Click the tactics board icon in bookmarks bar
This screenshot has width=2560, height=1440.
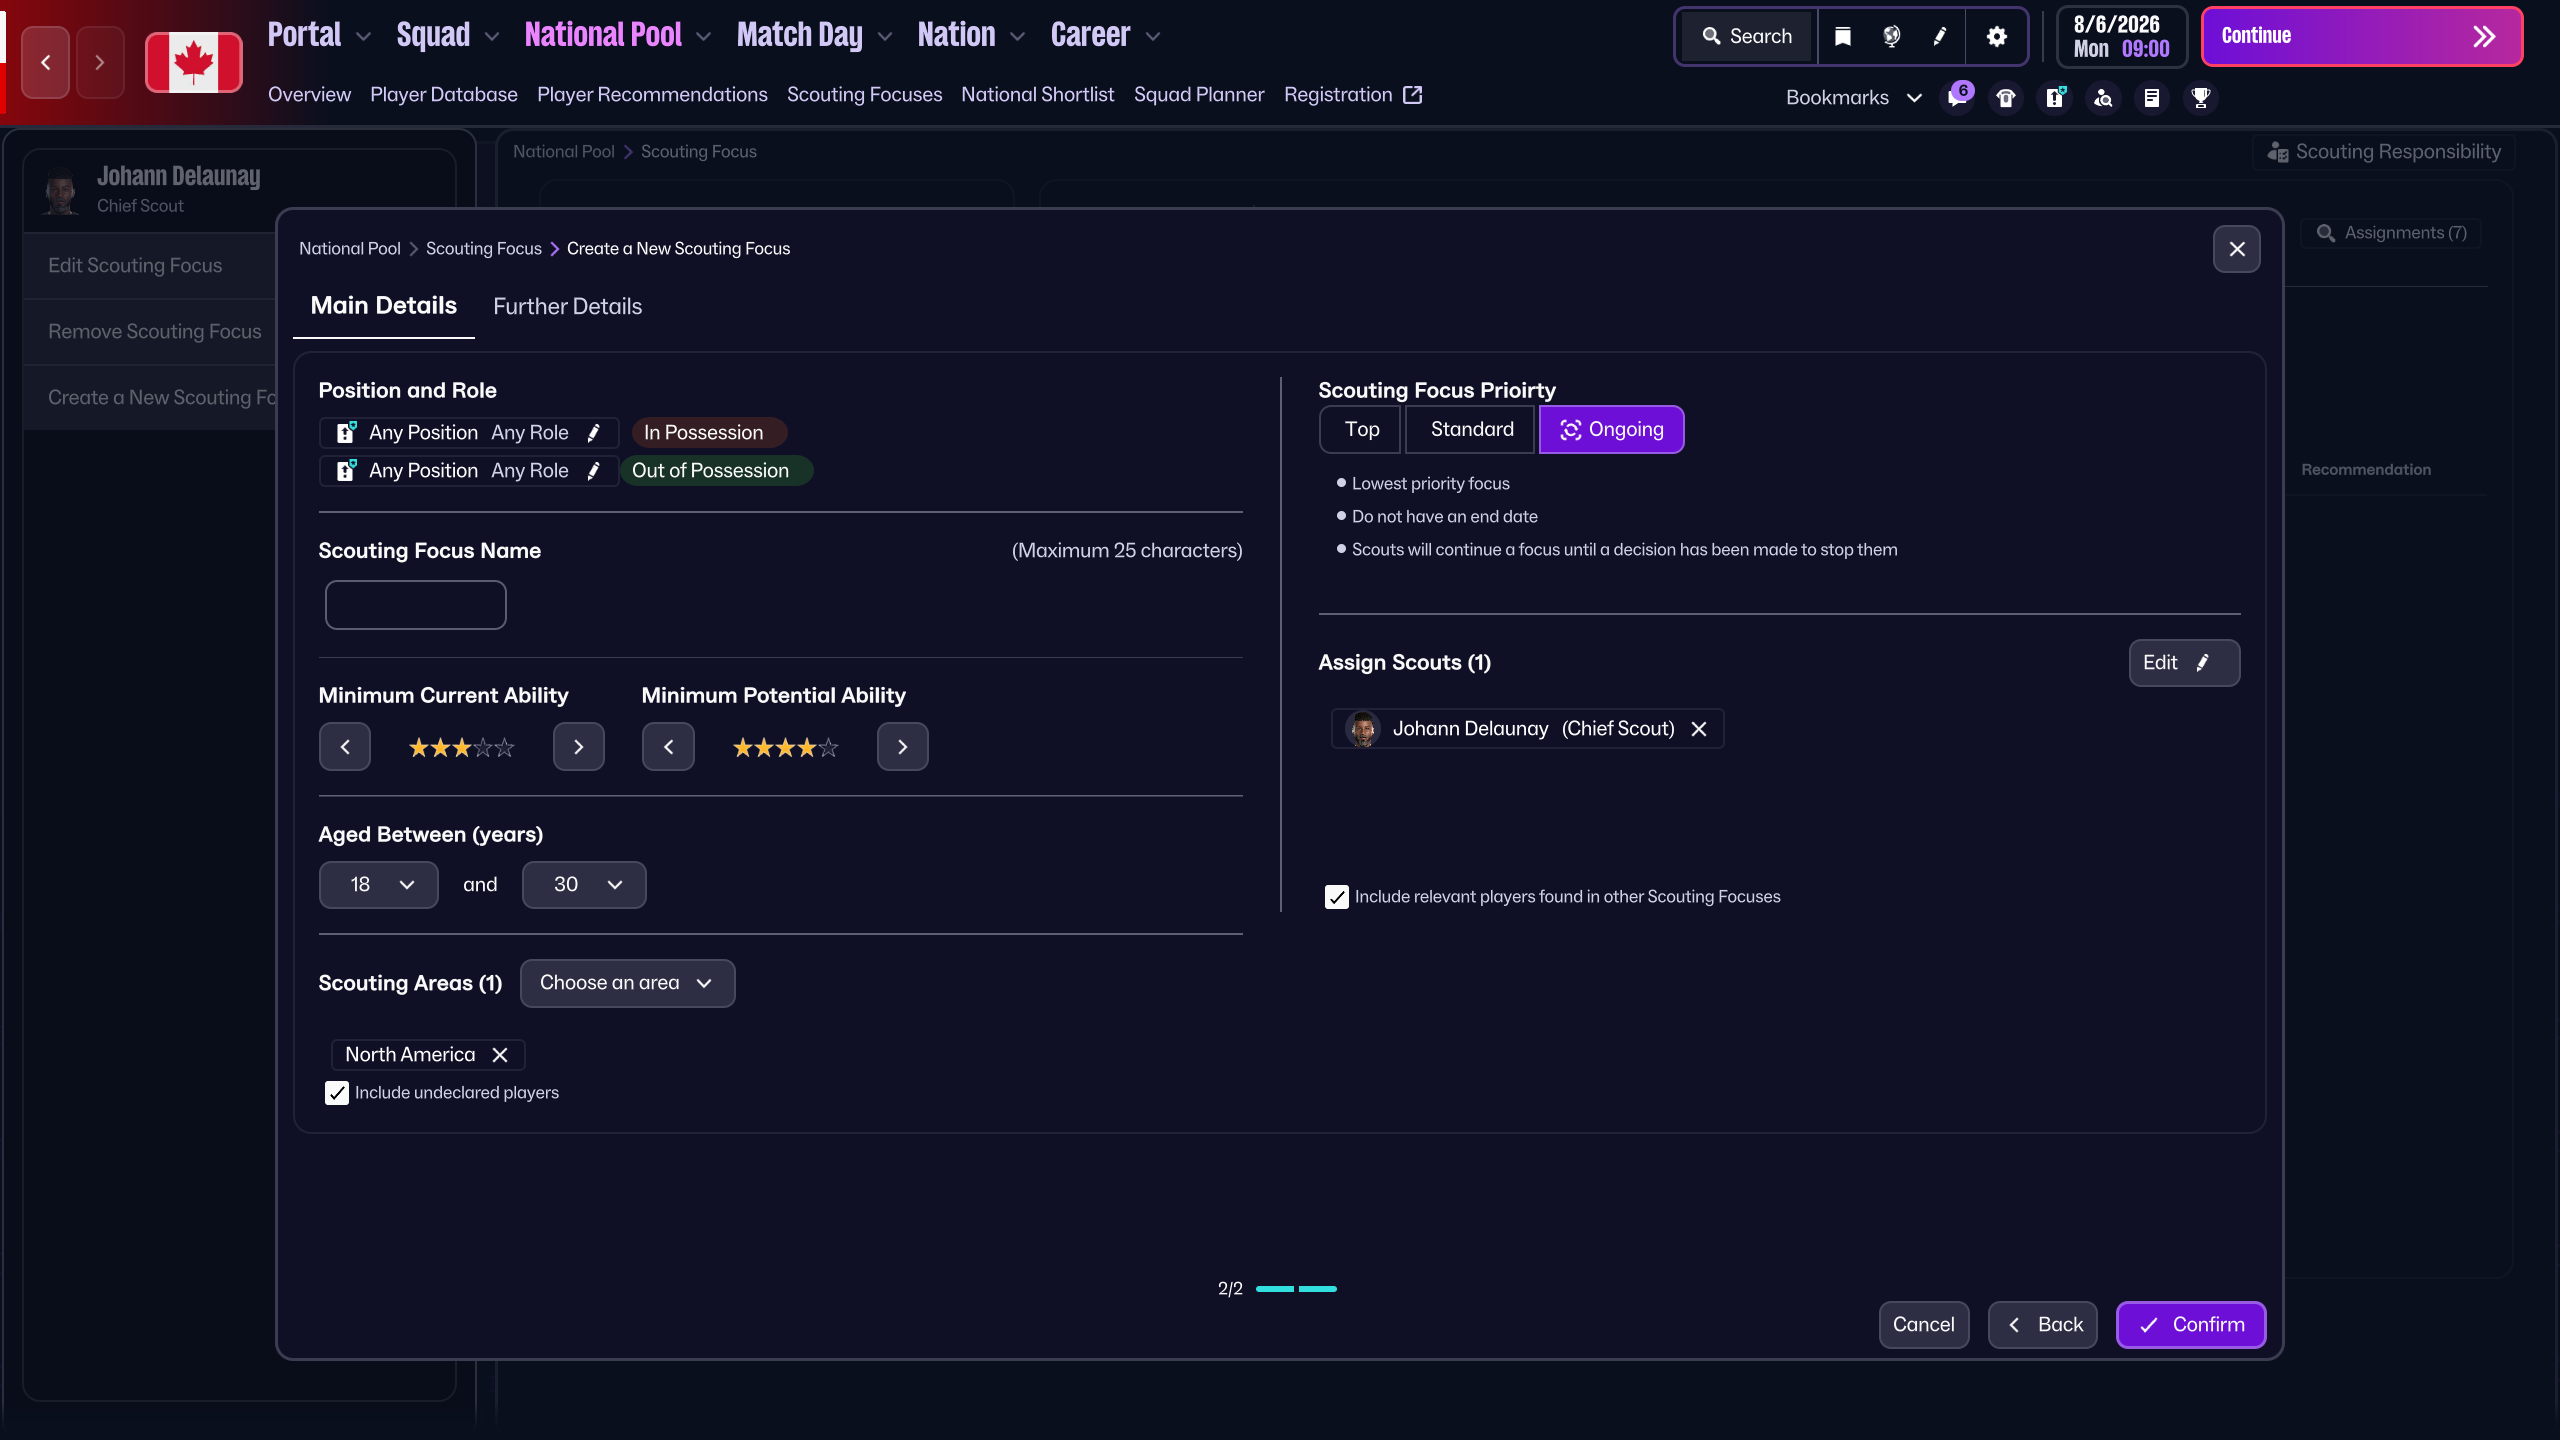pyautogui.click(x=2055, y=97)
